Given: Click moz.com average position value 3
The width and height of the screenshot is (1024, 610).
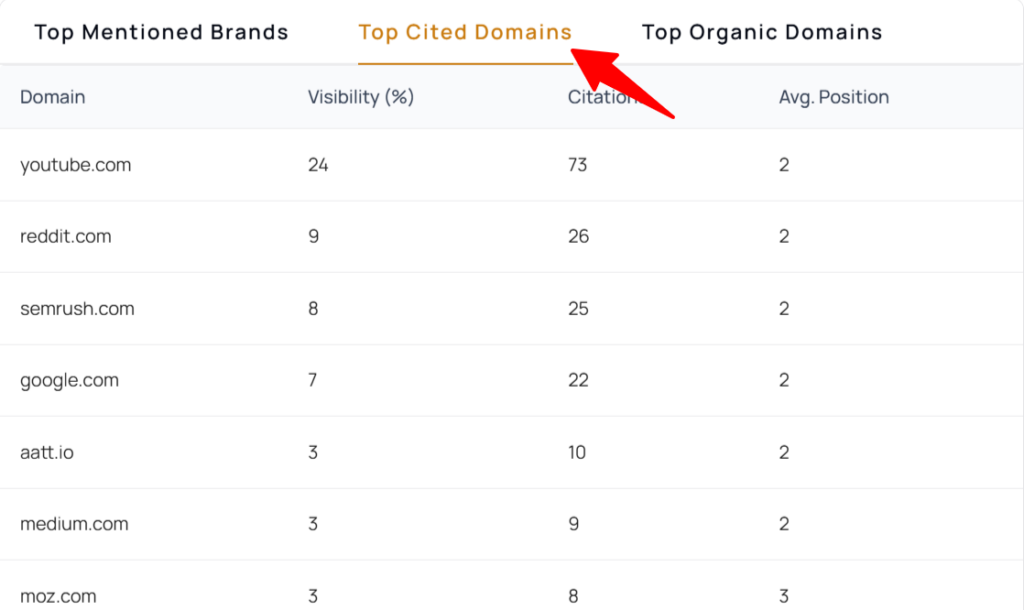Looking at the screenshot, I should point(784,596).
